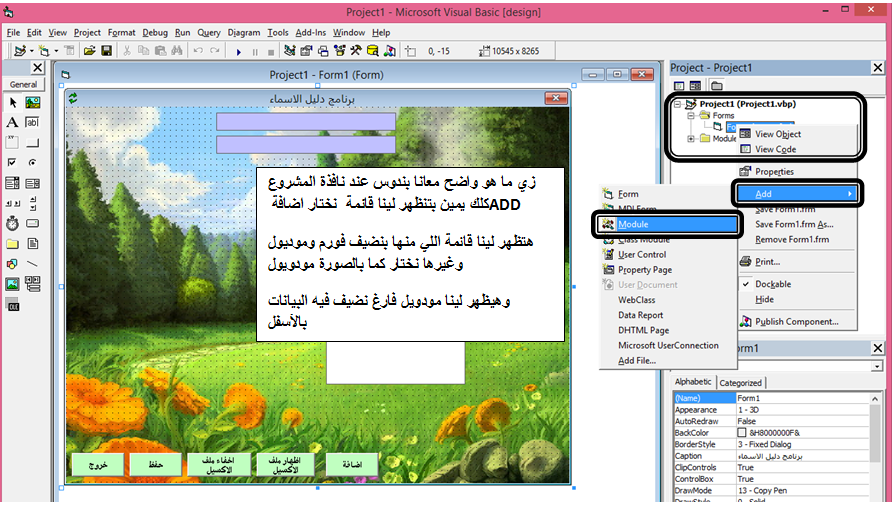Click Toggle Folders icon in Project panel

coord(716,86)
